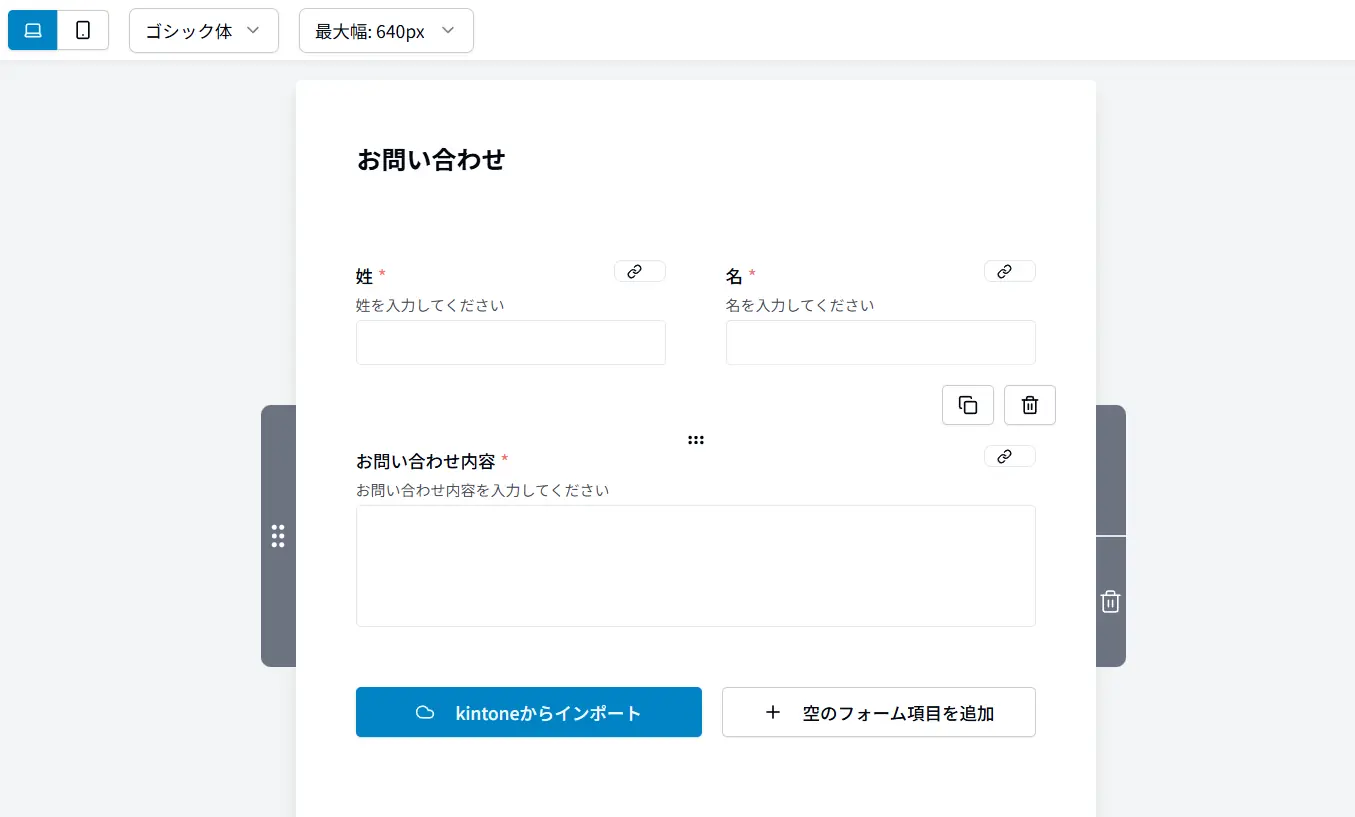The height and width of the screenshot is (817, 1355).
Task: Delete the name field row
Action: (1029, 405)
